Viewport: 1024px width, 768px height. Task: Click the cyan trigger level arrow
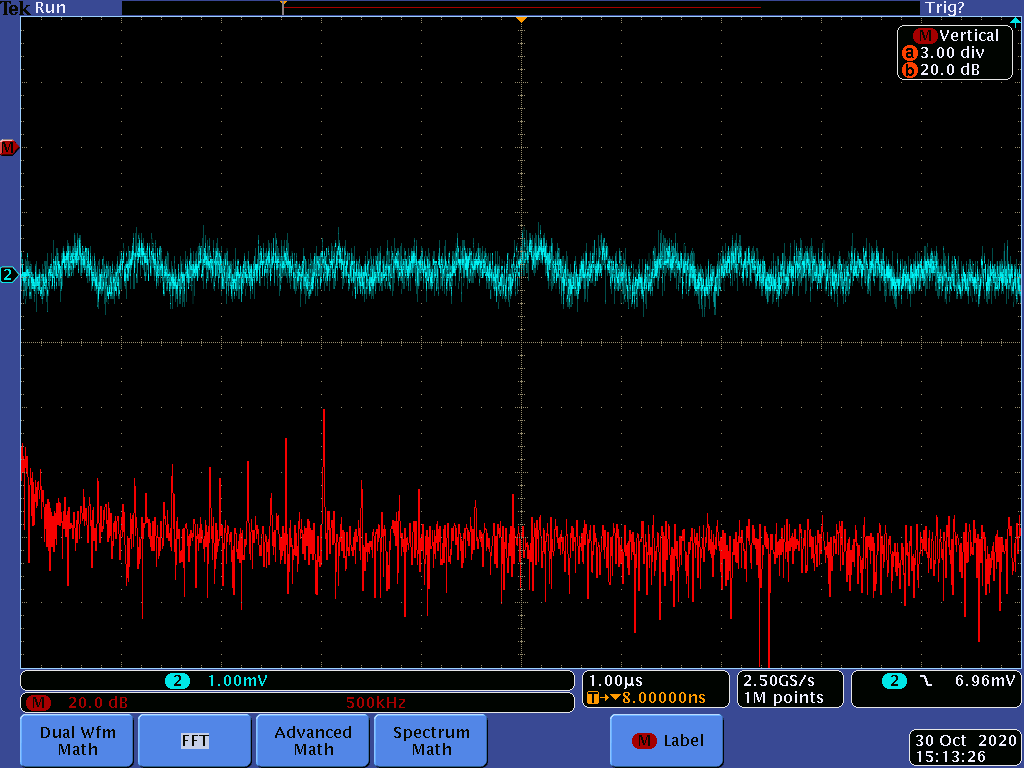tap(1015, 20)
